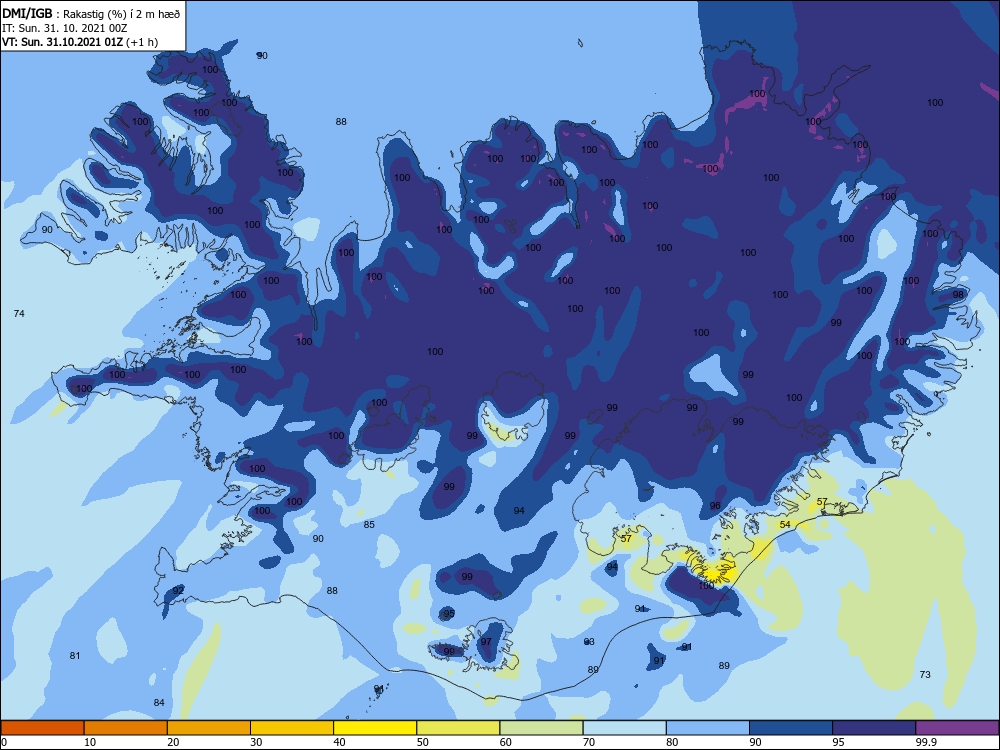The image size is (1000, 750).
Task: Select the '60' tick label on the legend
Action: (506, 742)
